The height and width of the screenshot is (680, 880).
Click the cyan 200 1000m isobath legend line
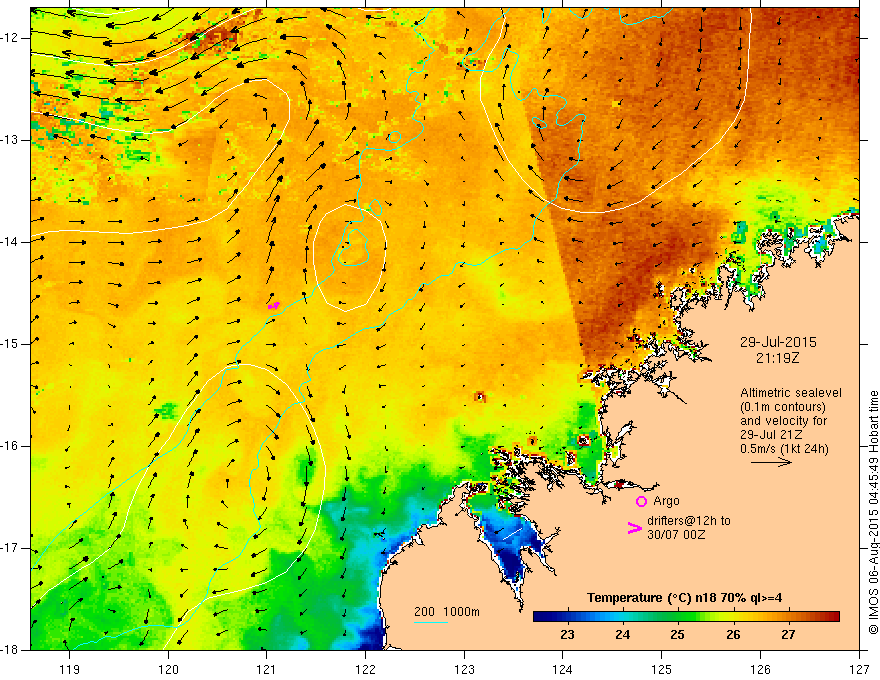430,622
